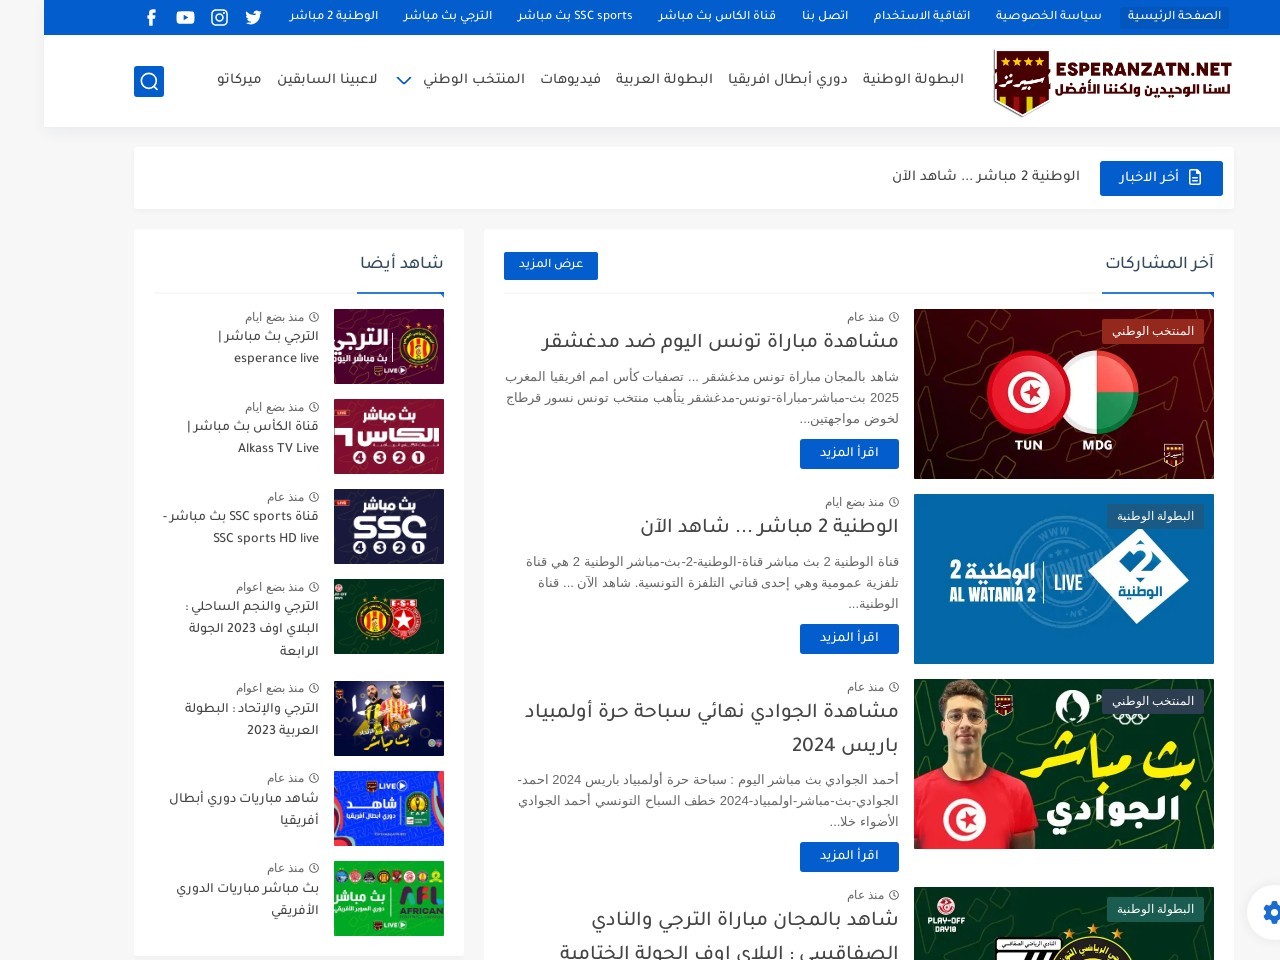Open sidebar link الترجي والنجم الساحلي

(x=252, y=628)
